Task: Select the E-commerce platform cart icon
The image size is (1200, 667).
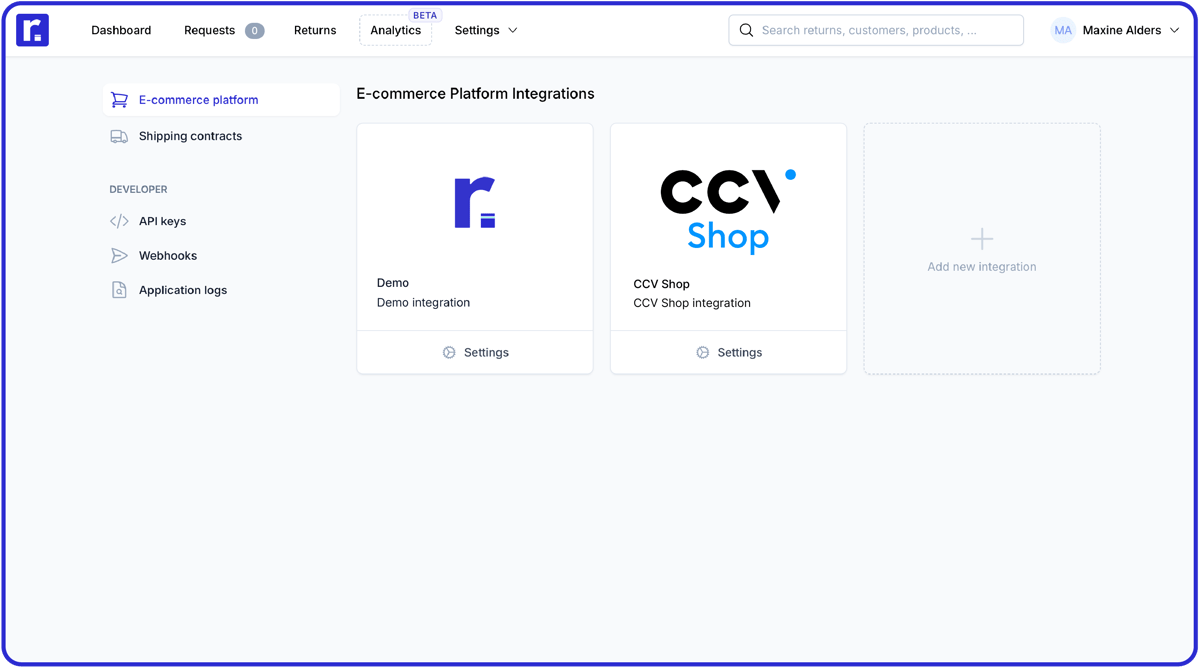Action: [x=119, y=100]
